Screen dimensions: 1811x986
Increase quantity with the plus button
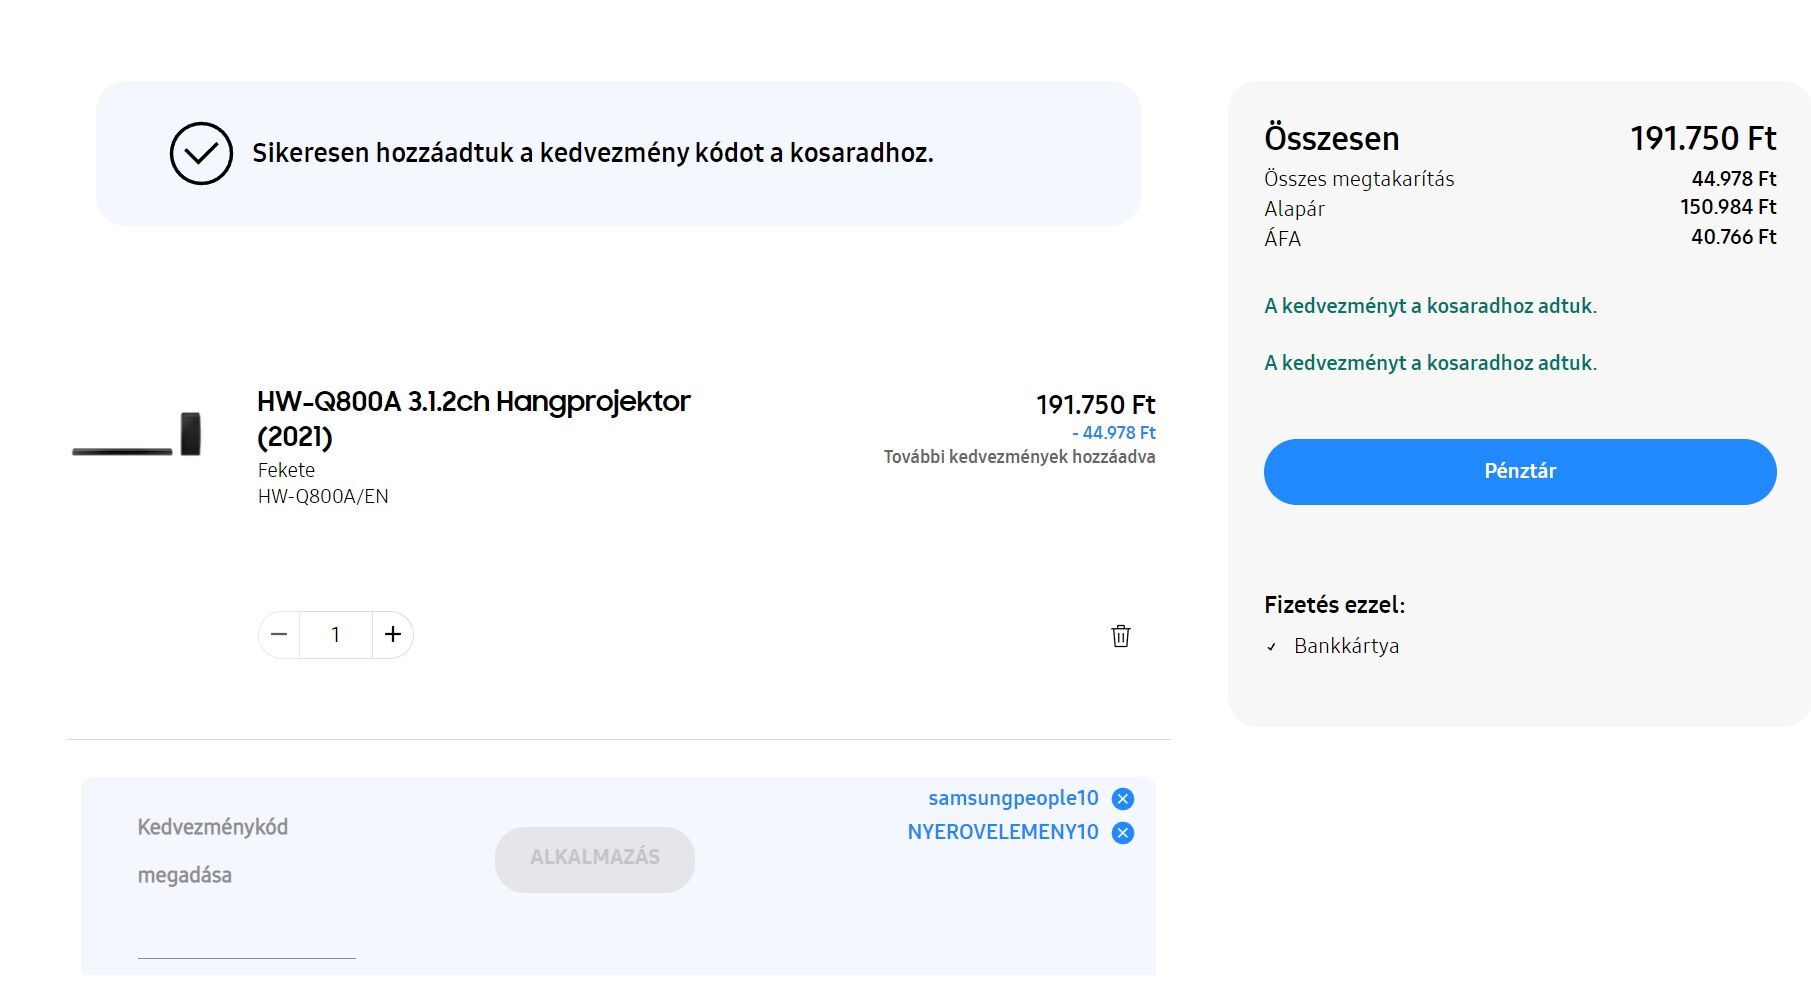[x=393, y=635]
